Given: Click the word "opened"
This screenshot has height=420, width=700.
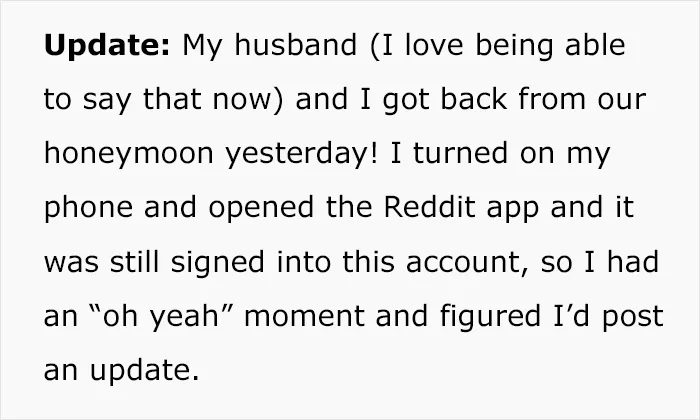Looking at the screenshot, I should [x=261, y=209].
